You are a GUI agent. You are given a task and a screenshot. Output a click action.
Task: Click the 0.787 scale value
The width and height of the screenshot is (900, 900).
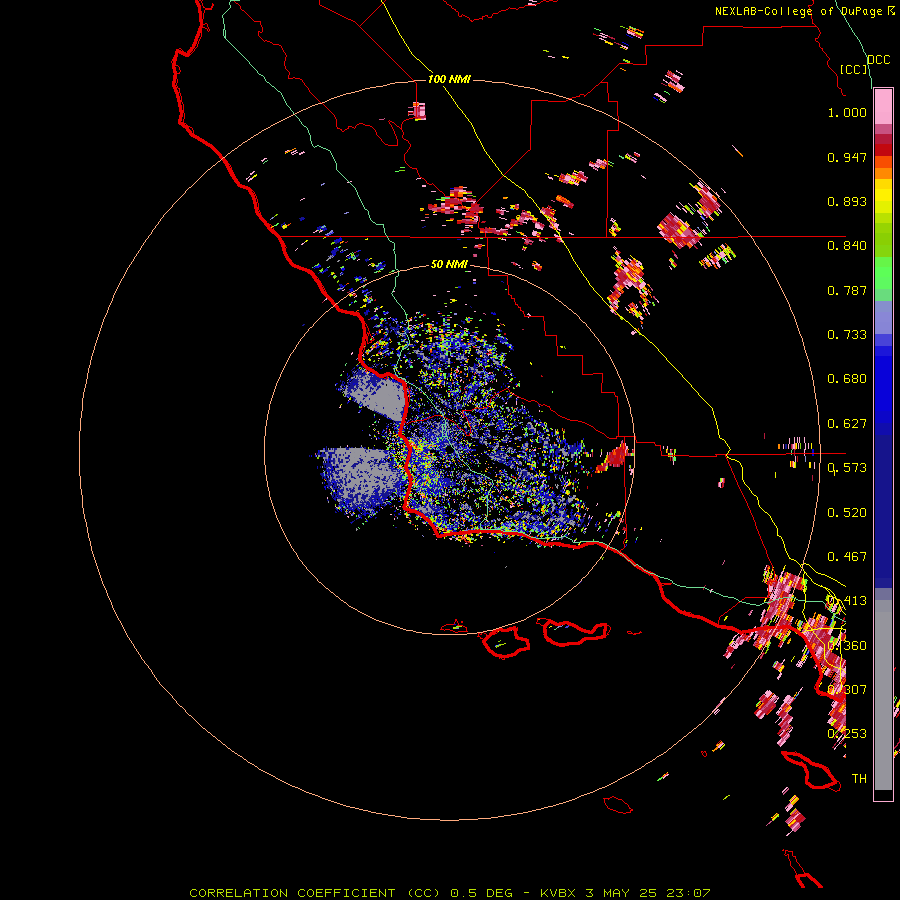click(x=847, y=290)
